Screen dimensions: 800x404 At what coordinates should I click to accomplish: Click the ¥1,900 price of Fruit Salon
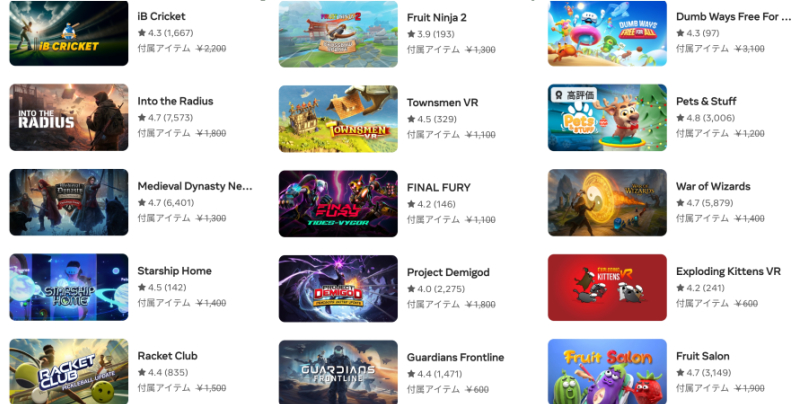tap(749, 389)
